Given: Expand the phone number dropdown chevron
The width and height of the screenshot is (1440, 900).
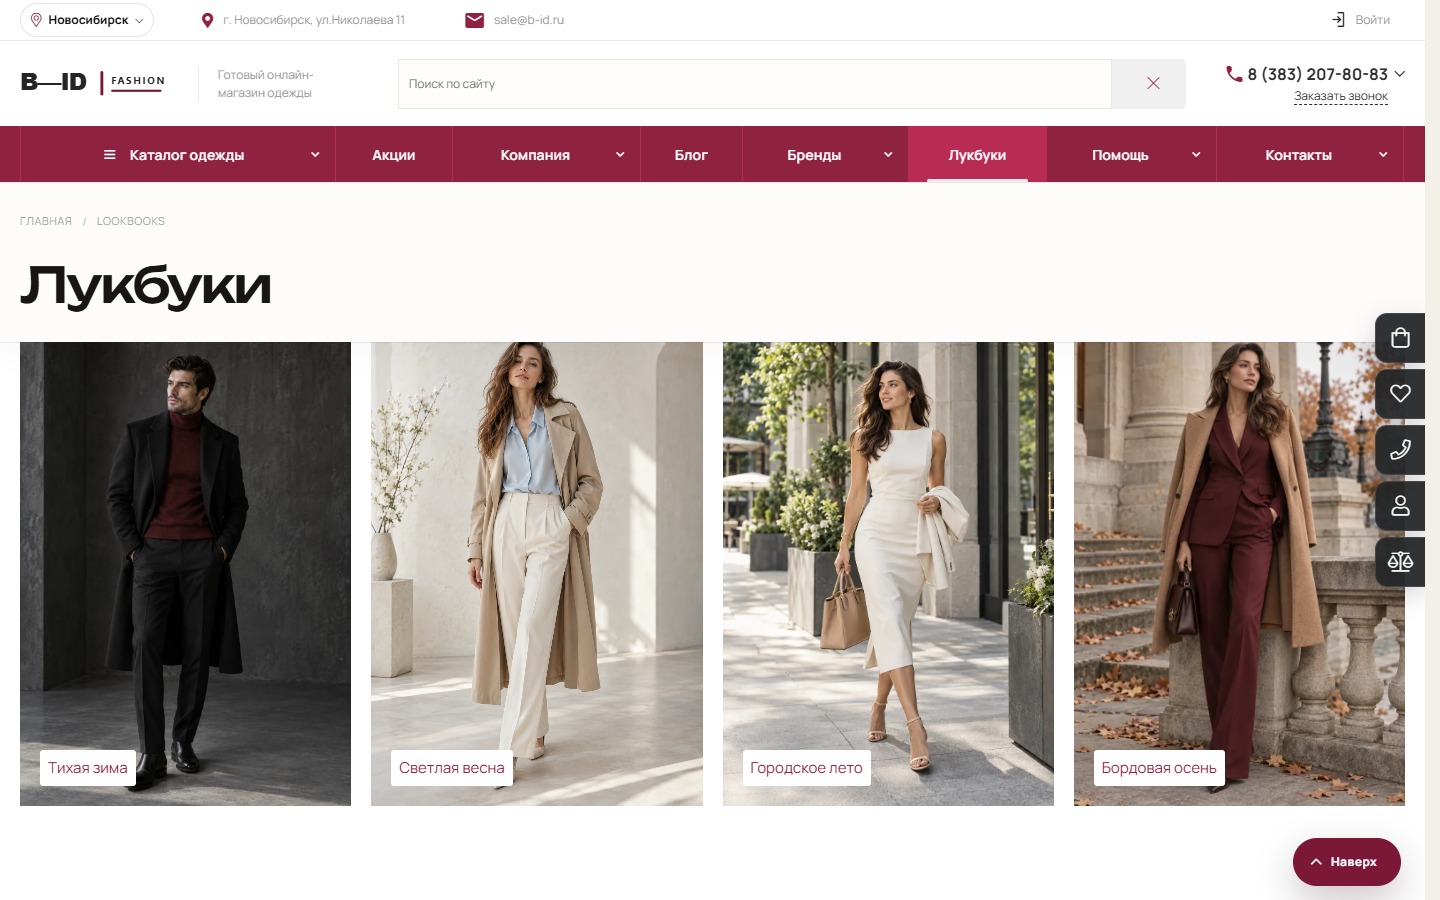Looking at the screenshot, I should (x=1400, y=74).
